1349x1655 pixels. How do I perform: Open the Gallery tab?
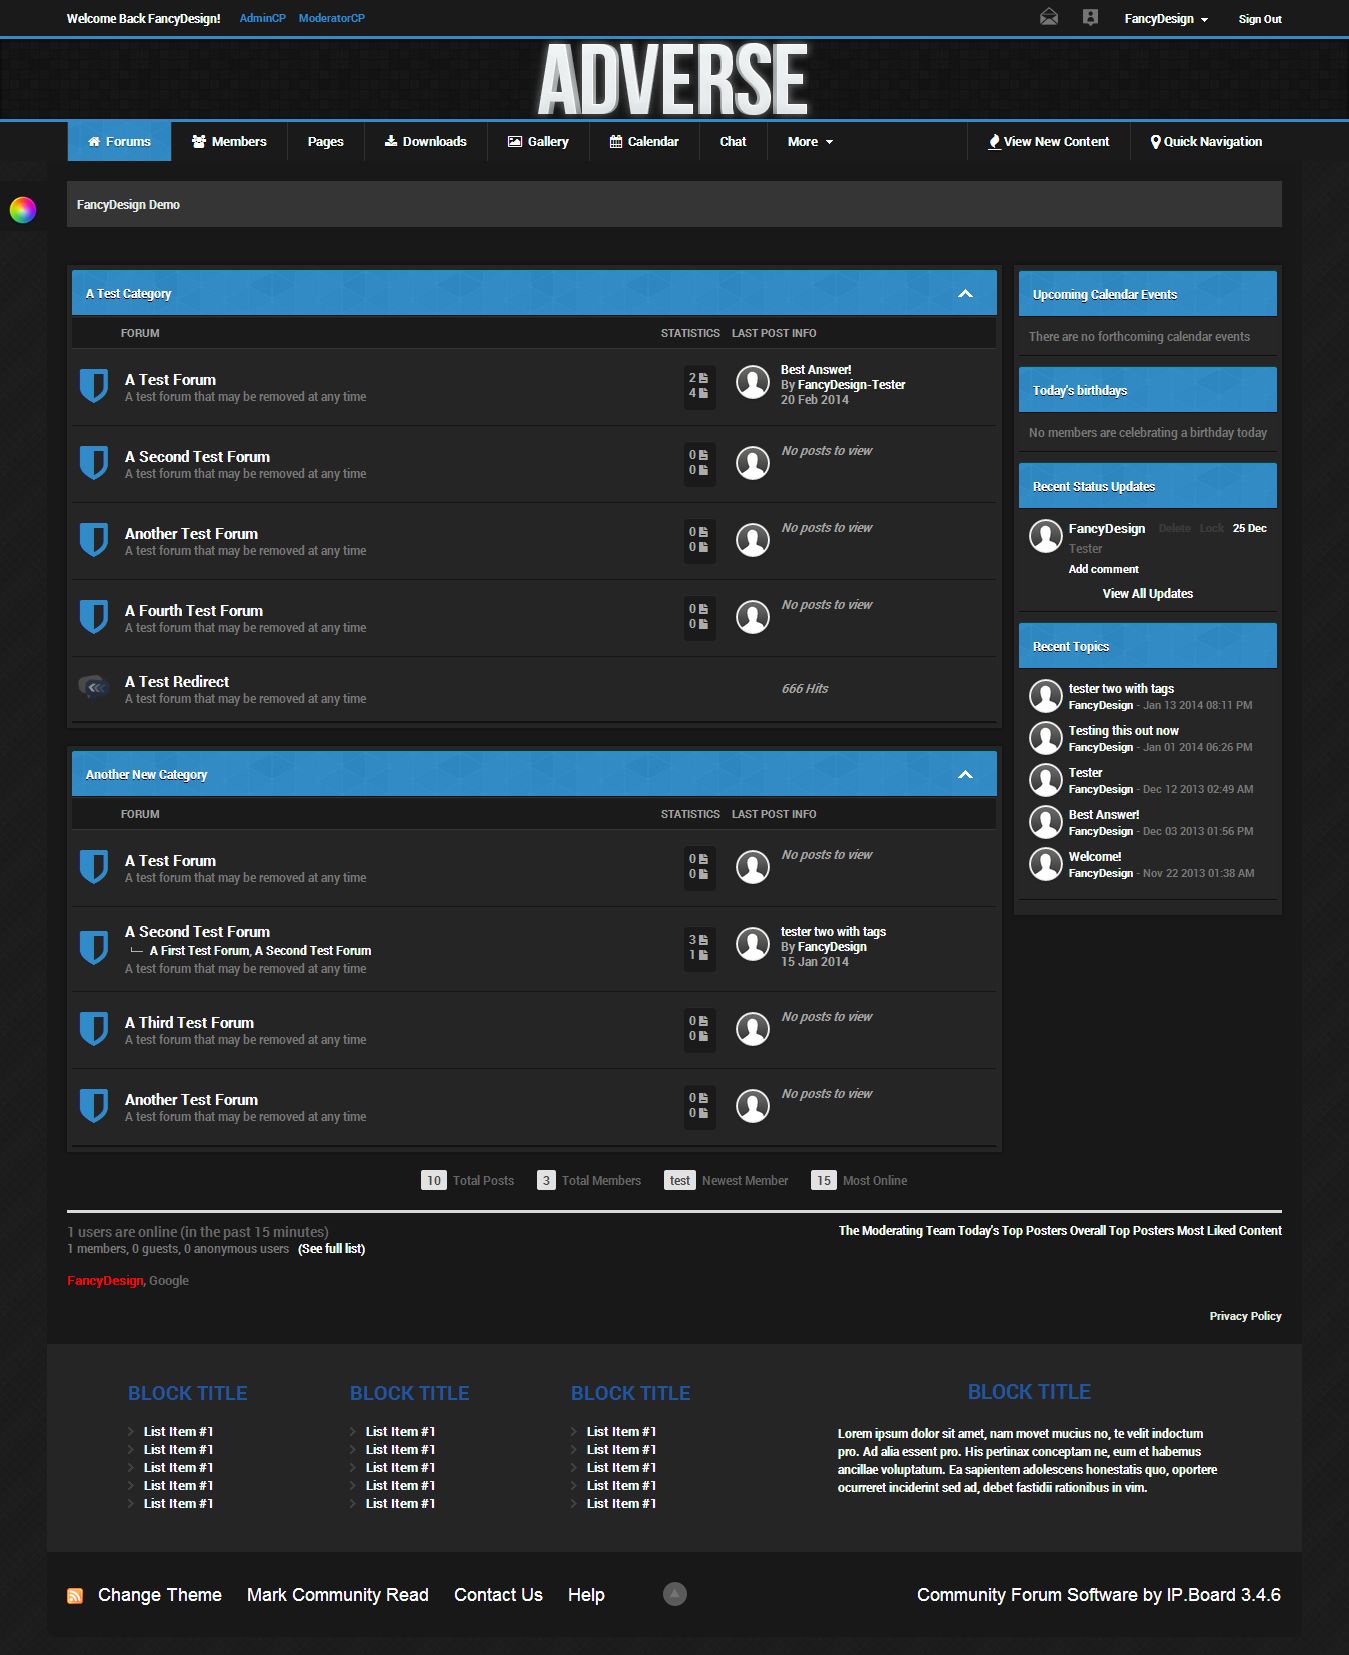pyautogui.click(x=538, y=142)
